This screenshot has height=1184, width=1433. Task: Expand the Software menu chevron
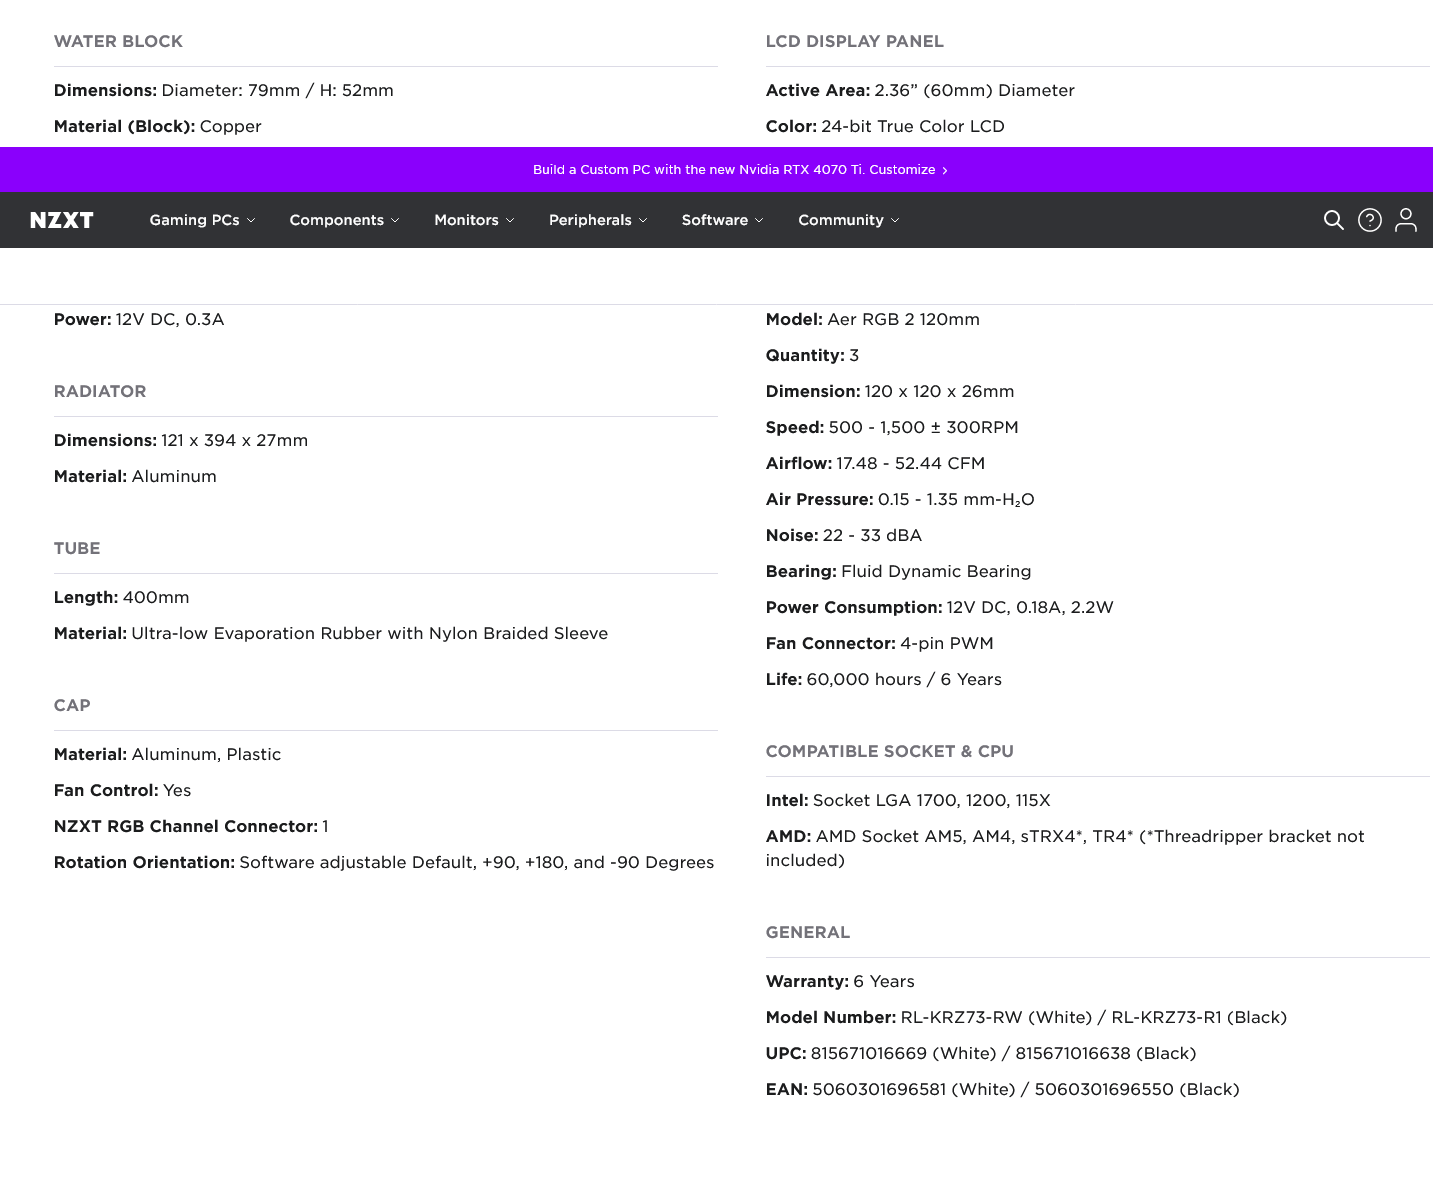[759, 220]
